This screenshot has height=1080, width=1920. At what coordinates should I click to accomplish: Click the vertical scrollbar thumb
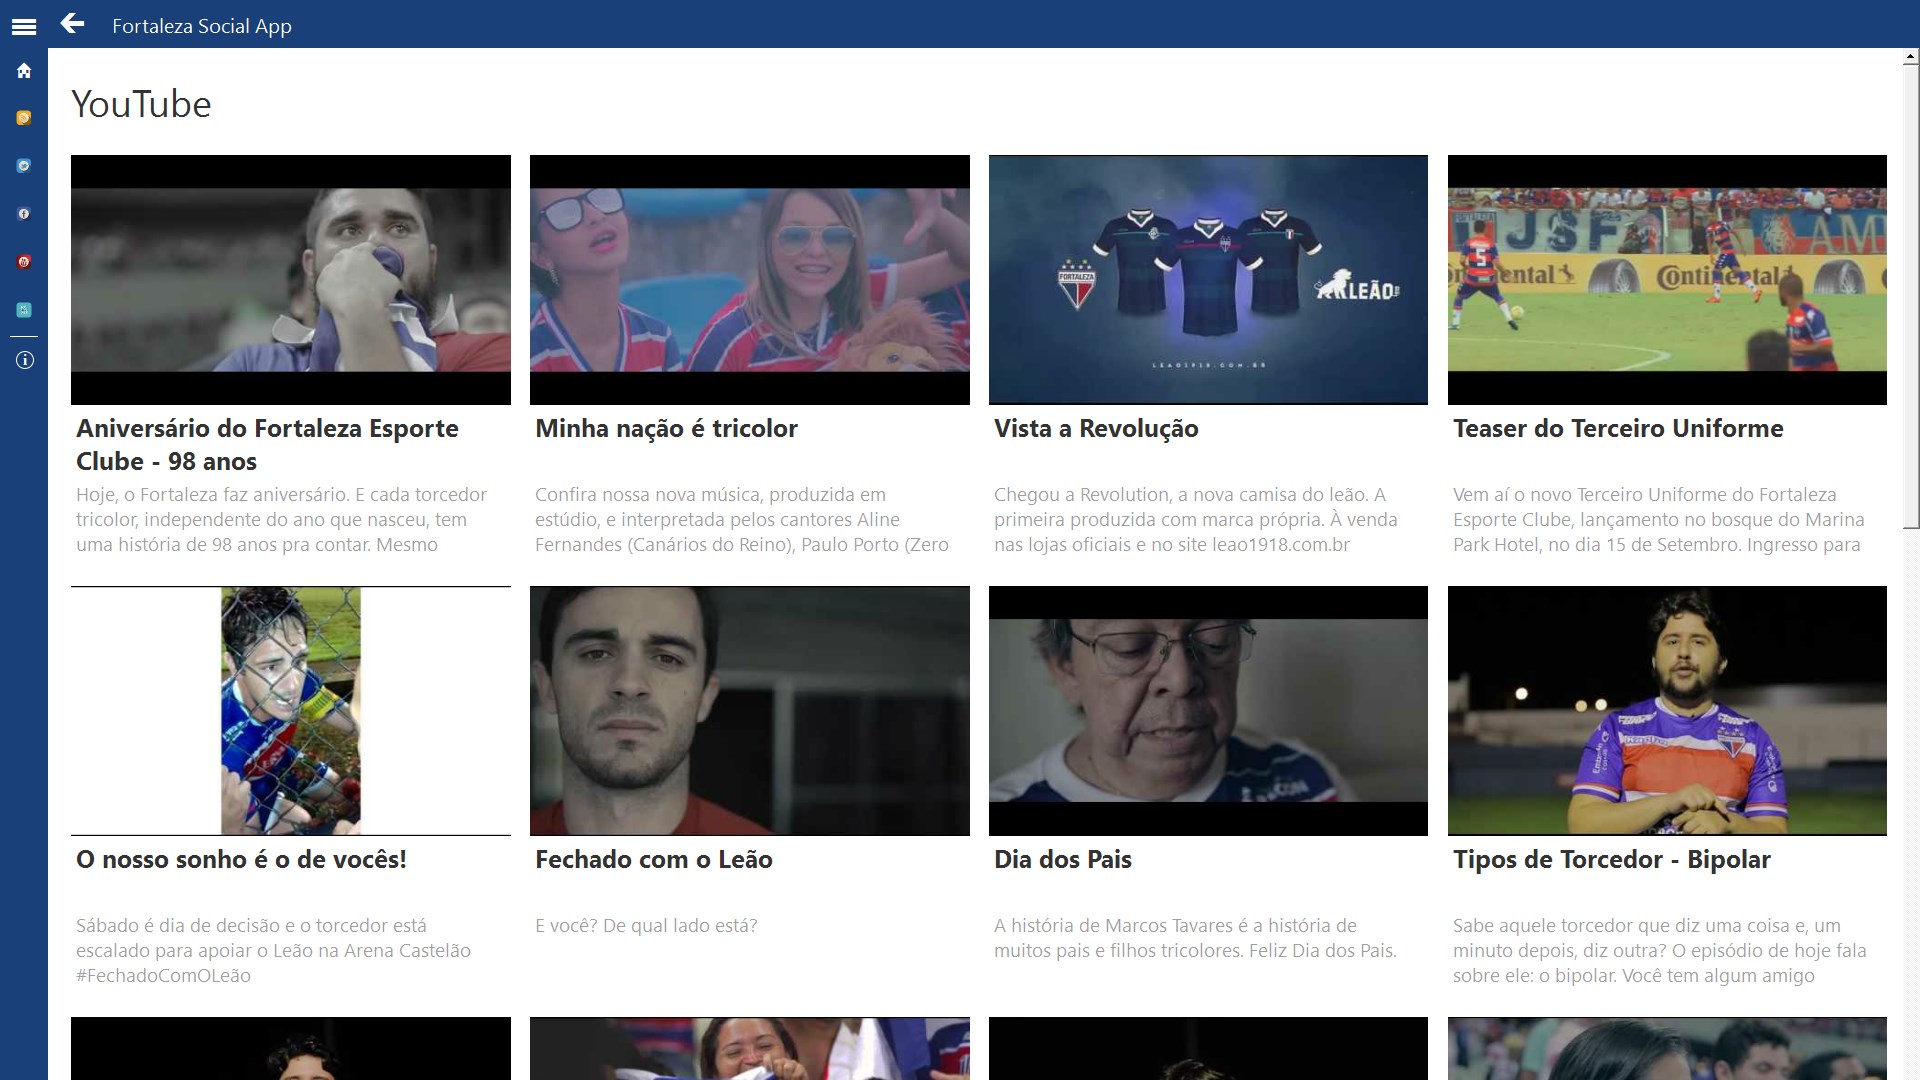(x=1910, y=295)
